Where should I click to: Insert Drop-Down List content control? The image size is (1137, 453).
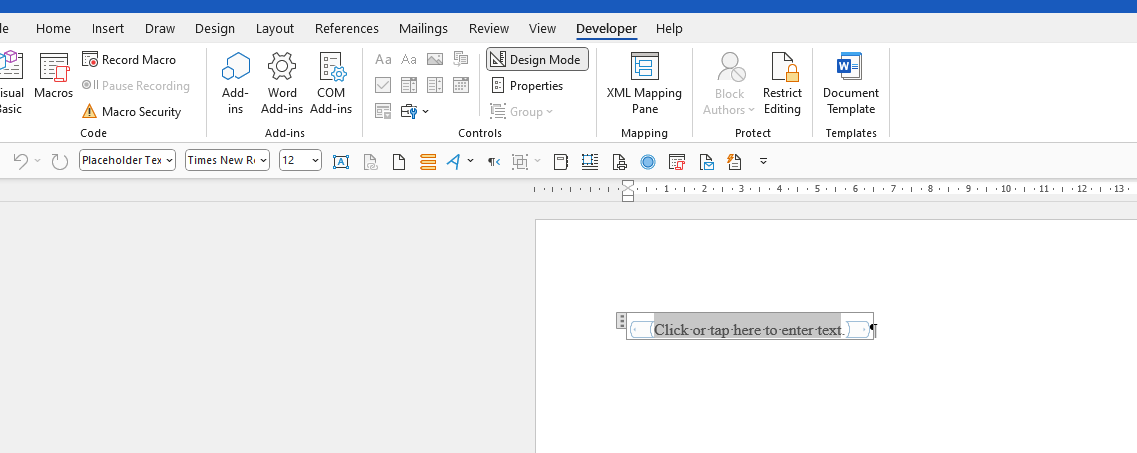[x=435, y=86]
